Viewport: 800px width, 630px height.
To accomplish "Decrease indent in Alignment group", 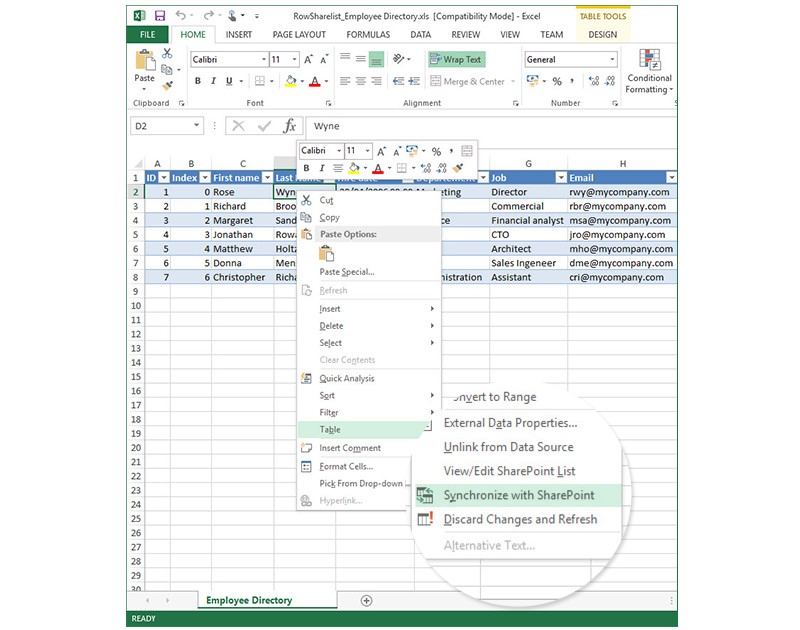I will point(398,81).
